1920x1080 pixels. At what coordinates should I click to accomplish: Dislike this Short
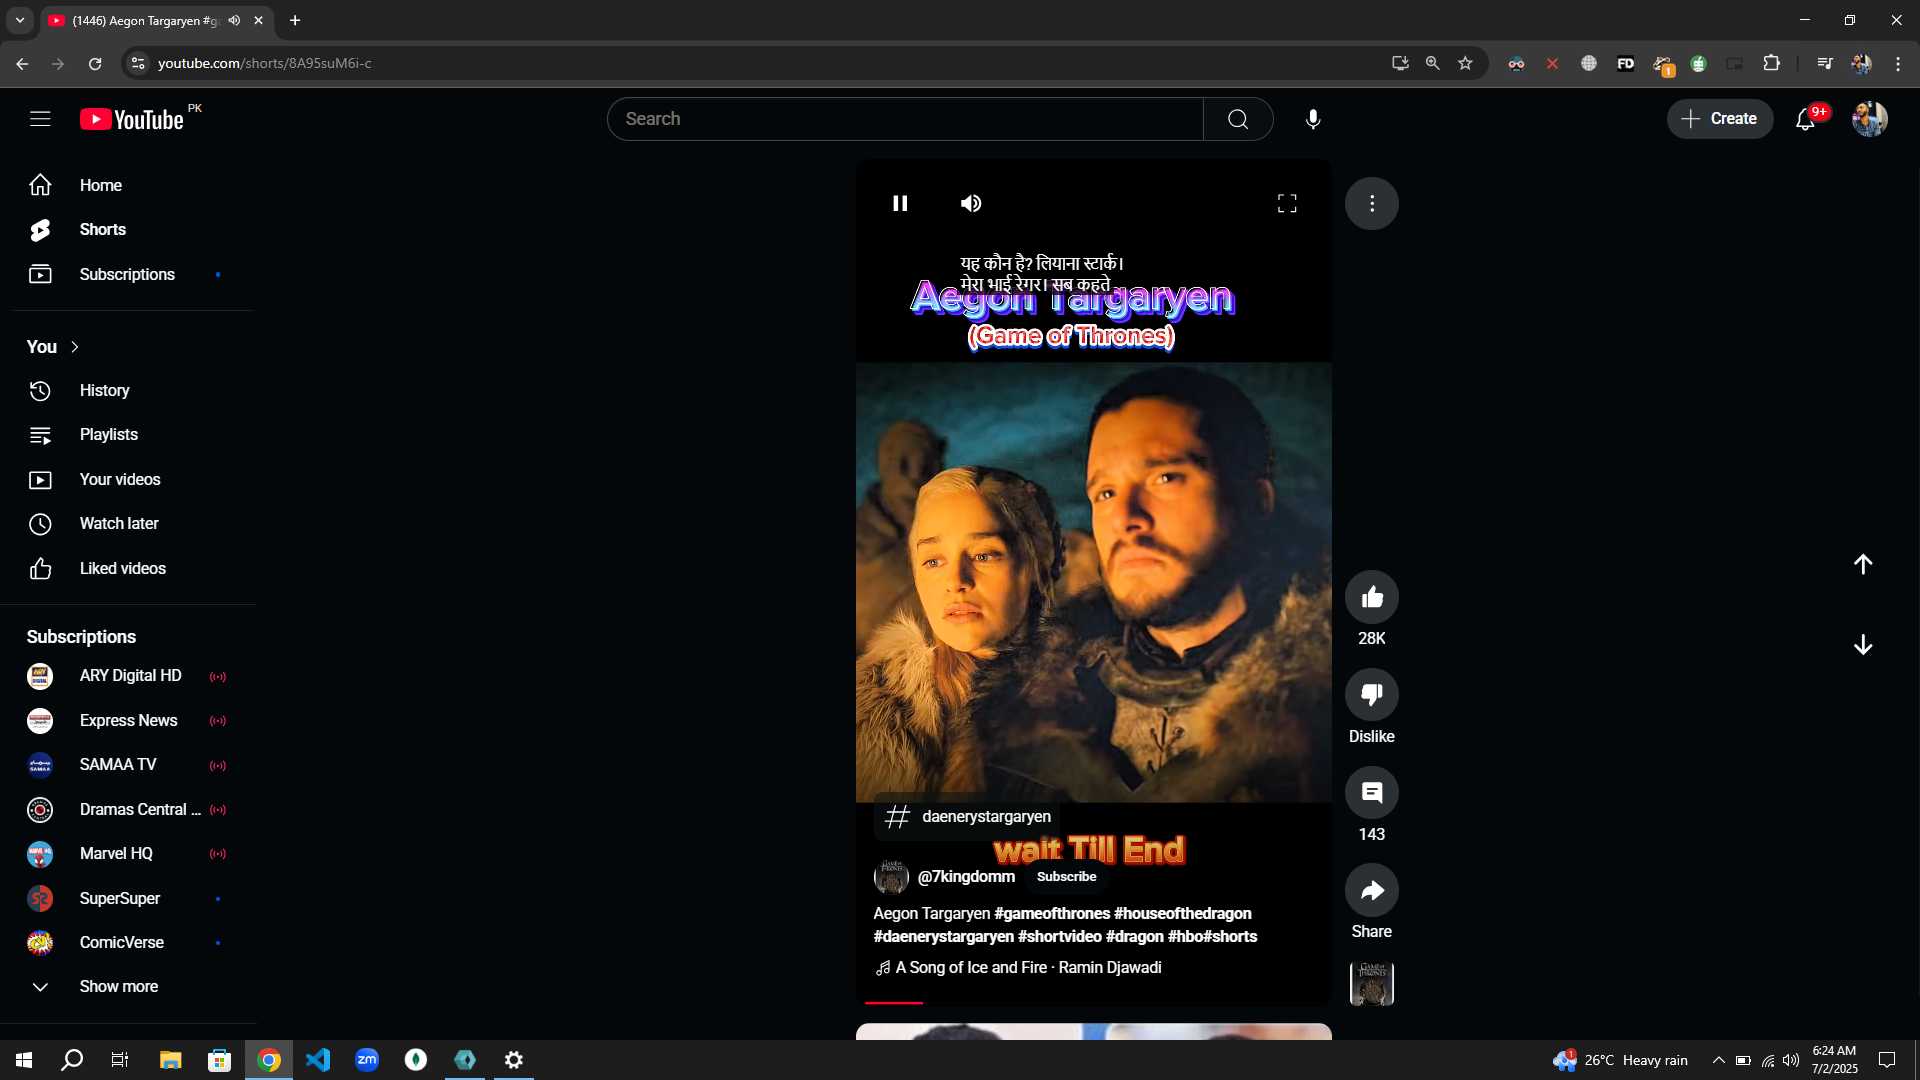[x=1372, y=694]
